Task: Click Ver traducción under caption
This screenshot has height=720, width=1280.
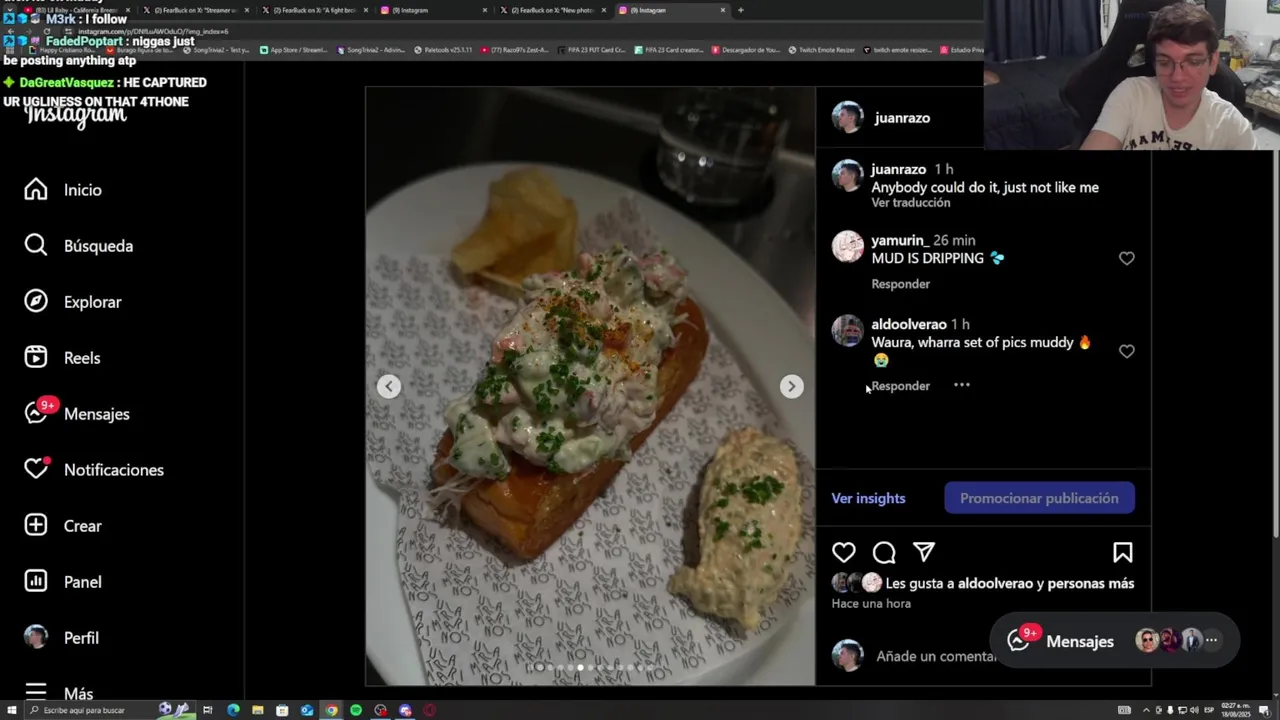Action: 910,203
